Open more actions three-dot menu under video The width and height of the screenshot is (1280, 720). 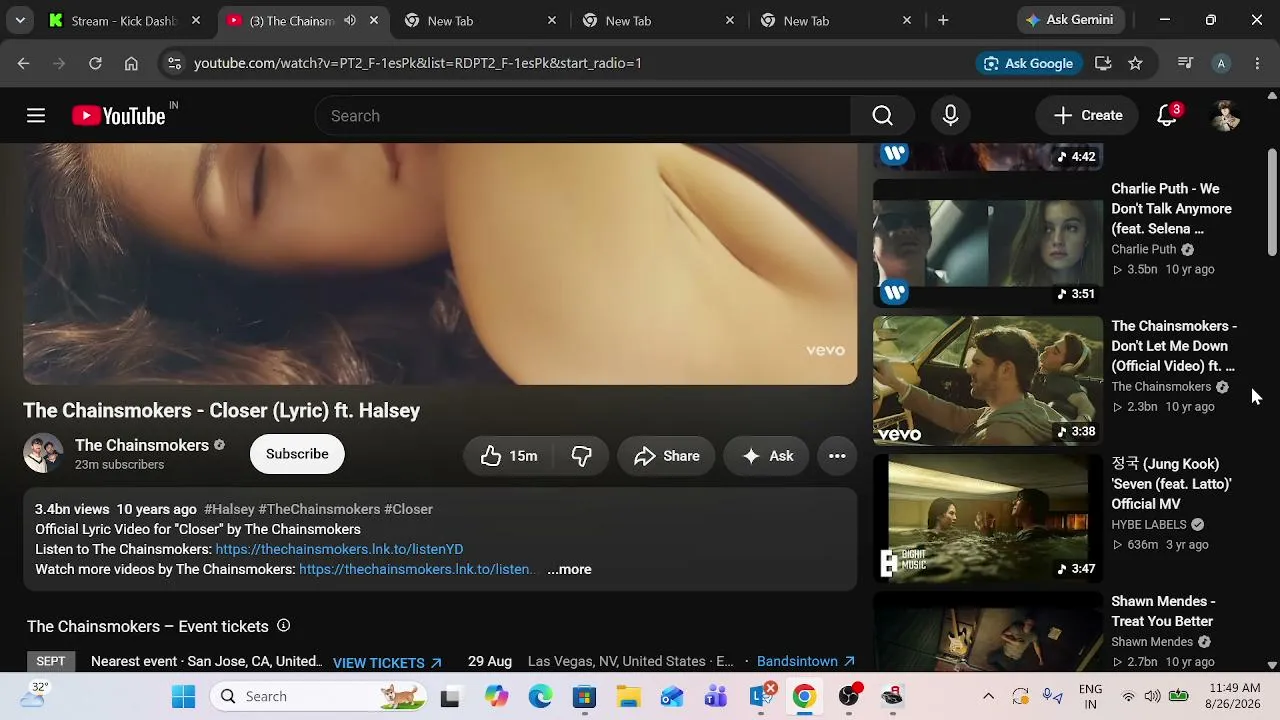837,456
